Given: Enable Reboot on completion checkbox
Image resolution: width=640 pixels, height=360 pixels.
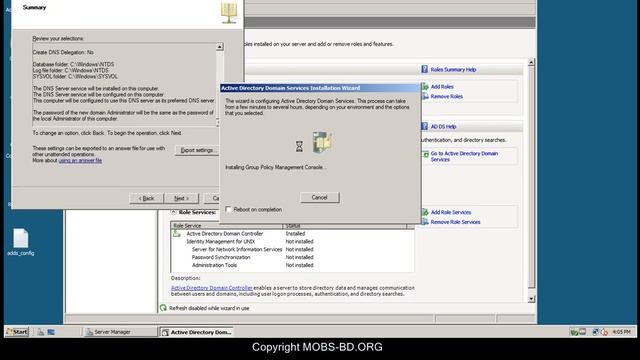Looking at the screenshot, I should pos(228,209).
